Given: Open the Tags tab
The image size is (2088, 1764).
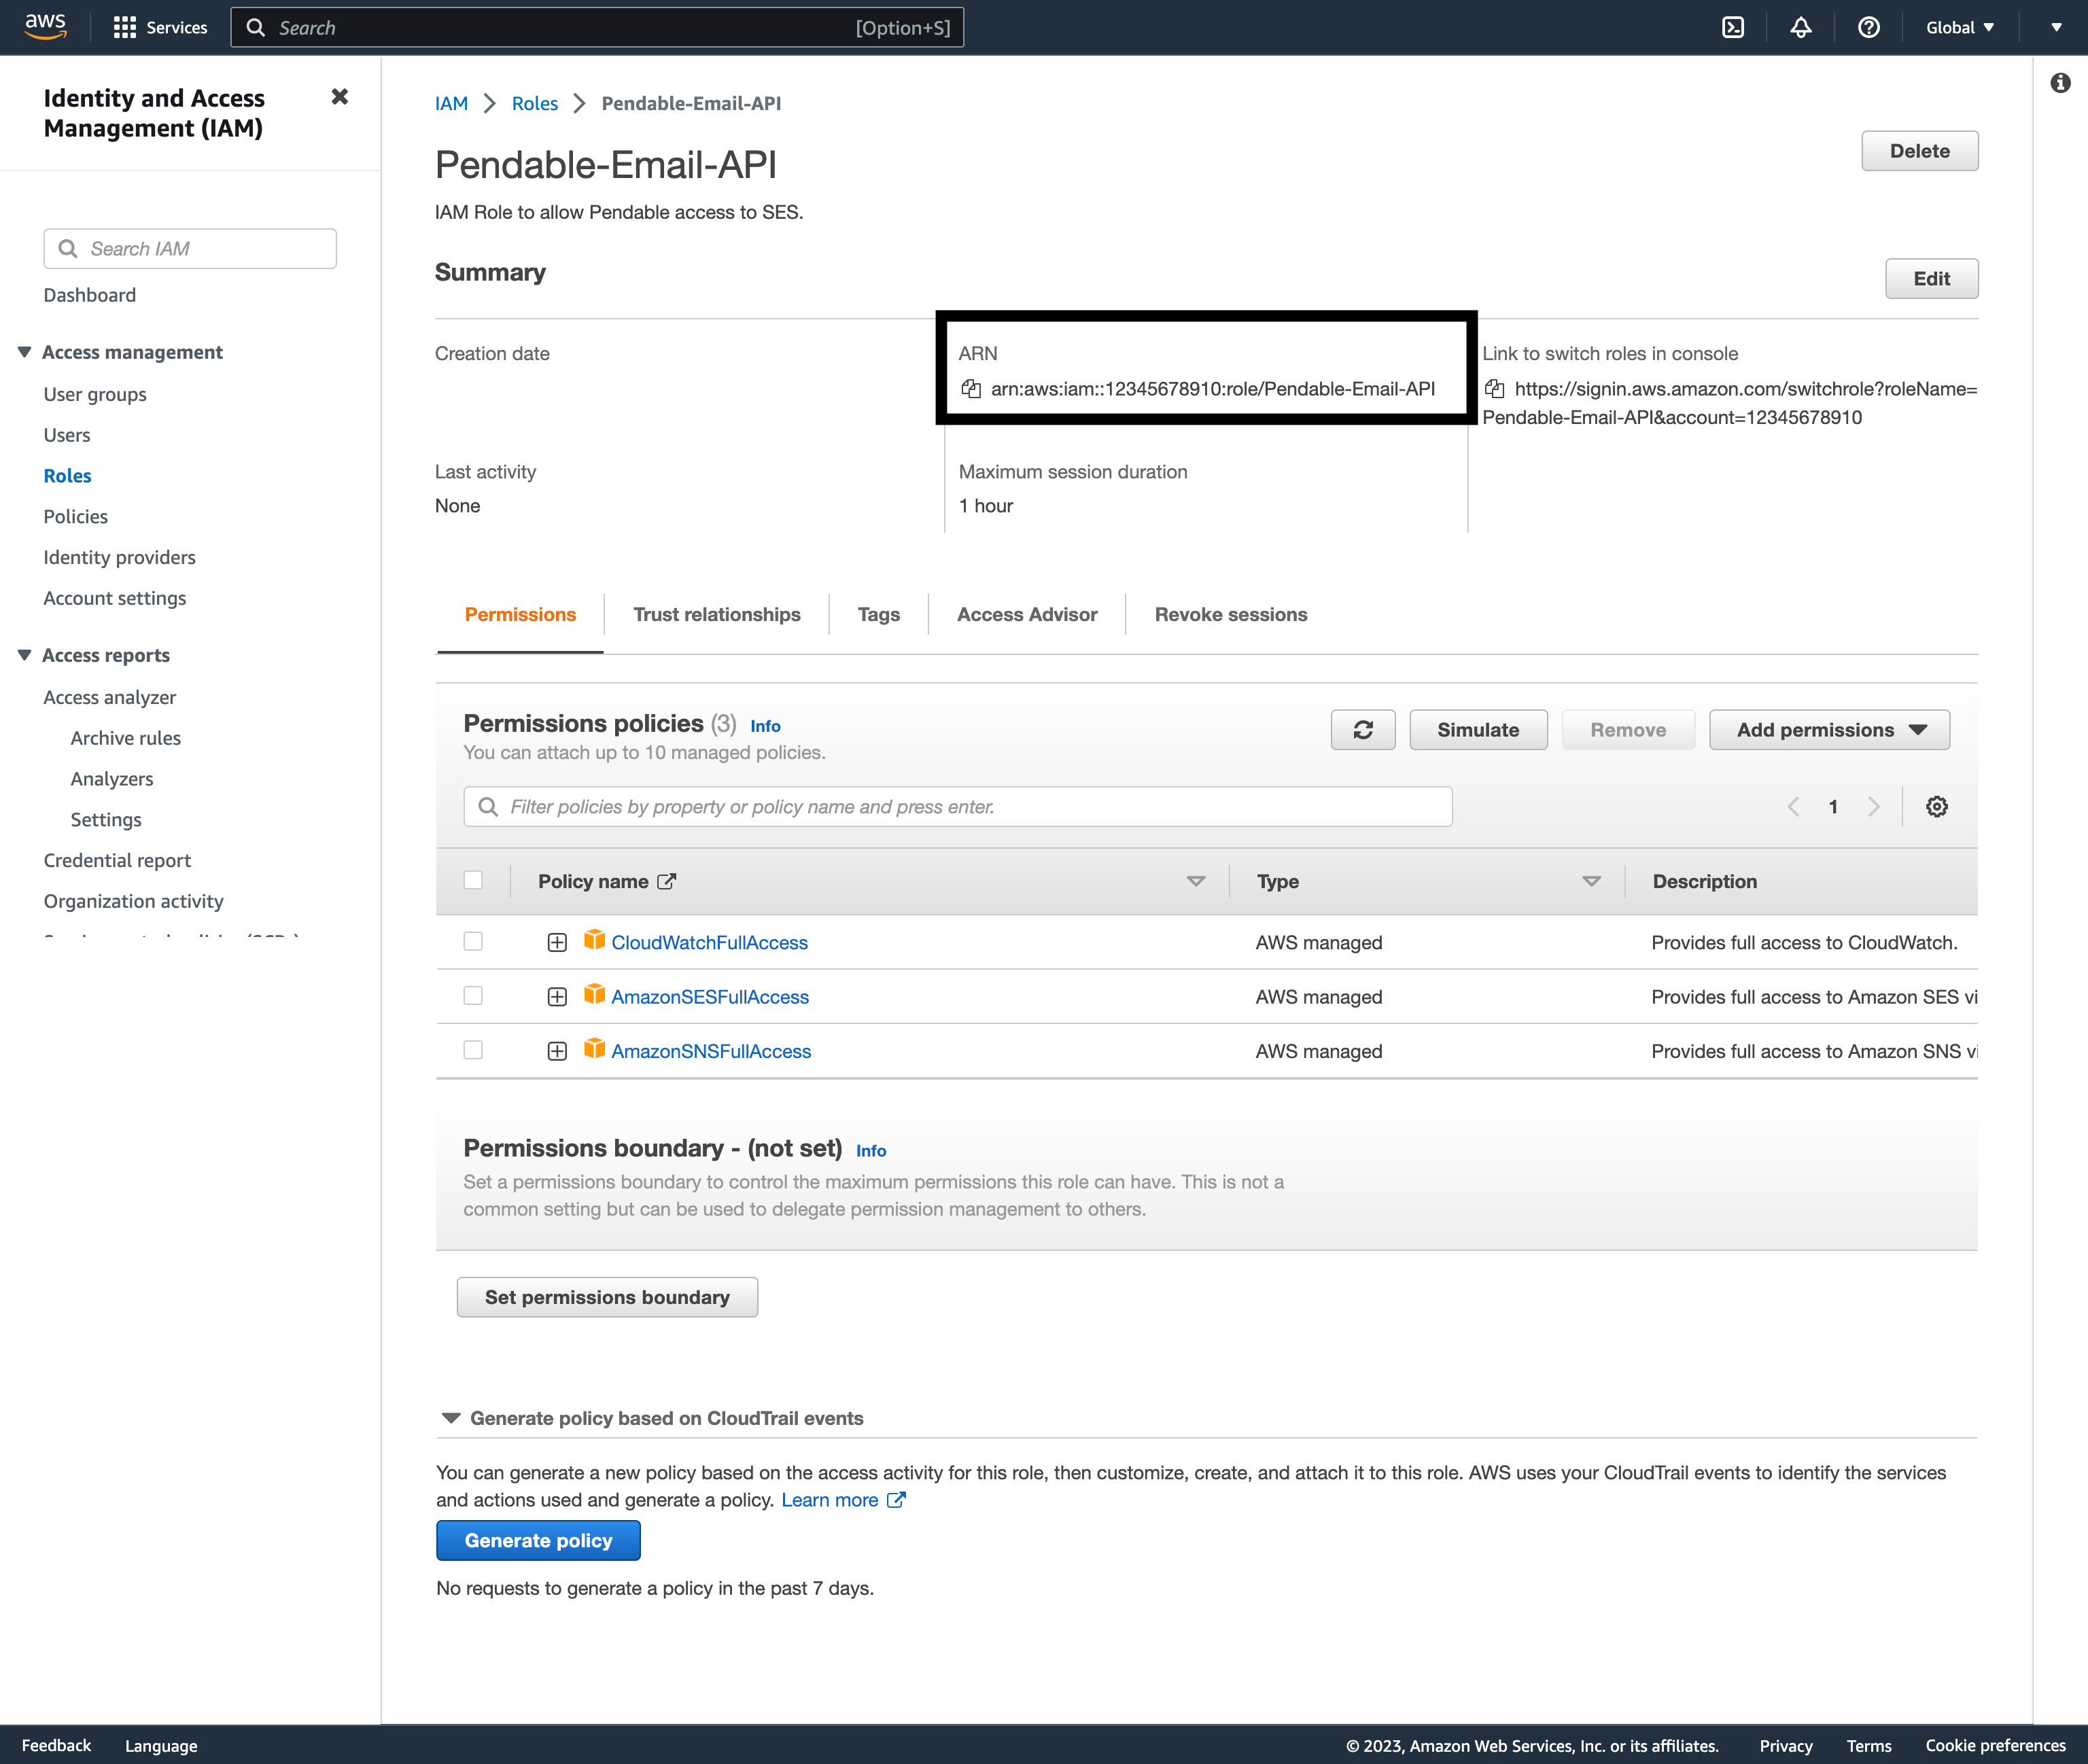Looking at the screenshot, I should (x=878, y=615).
